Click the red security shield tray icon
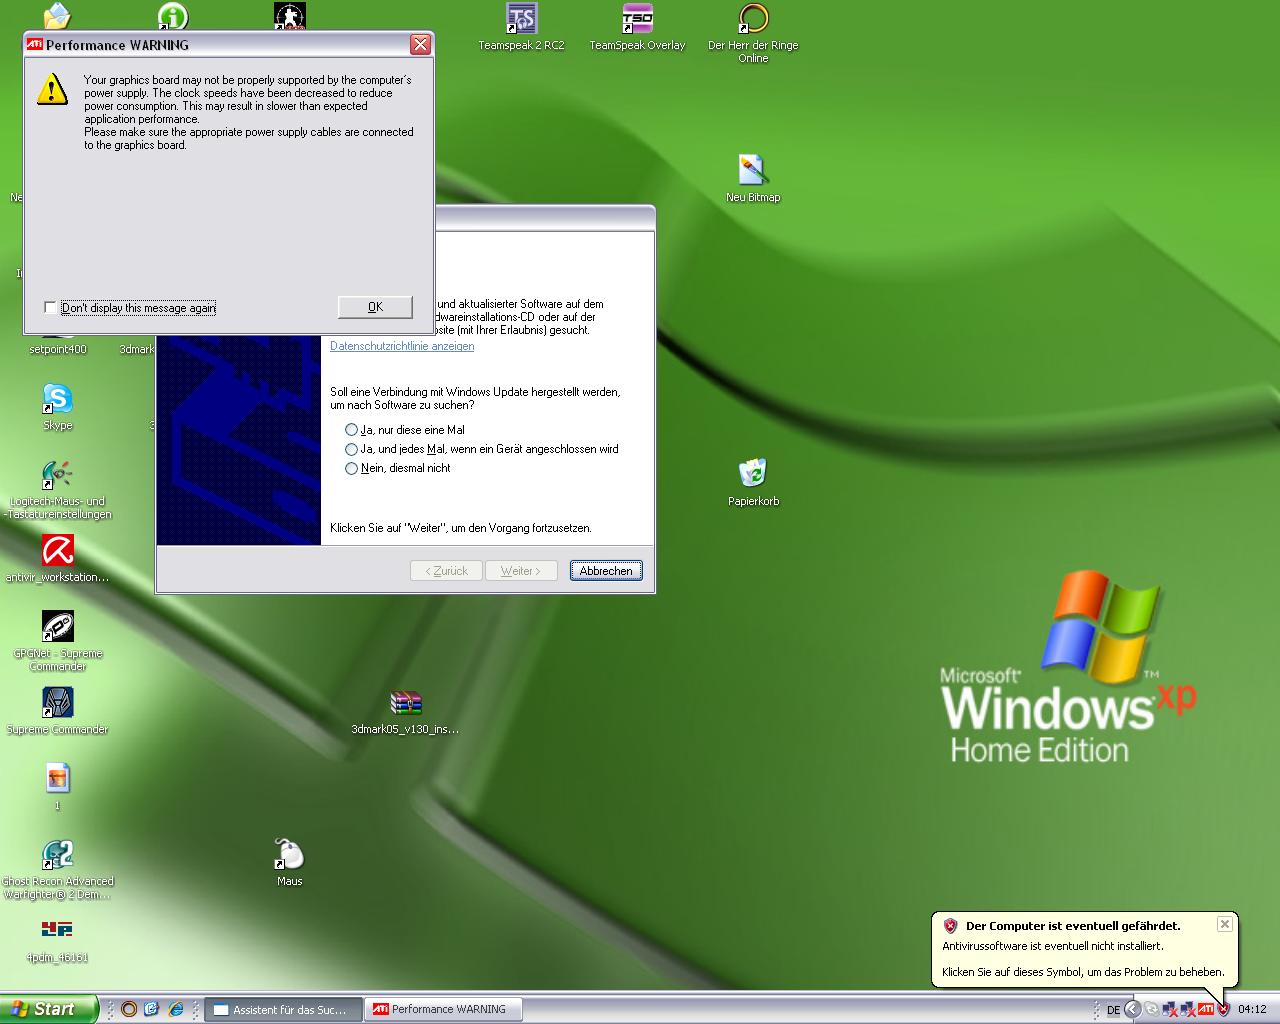Viewport: 1280px width, 1024px height. (x=1222, y=1010)
